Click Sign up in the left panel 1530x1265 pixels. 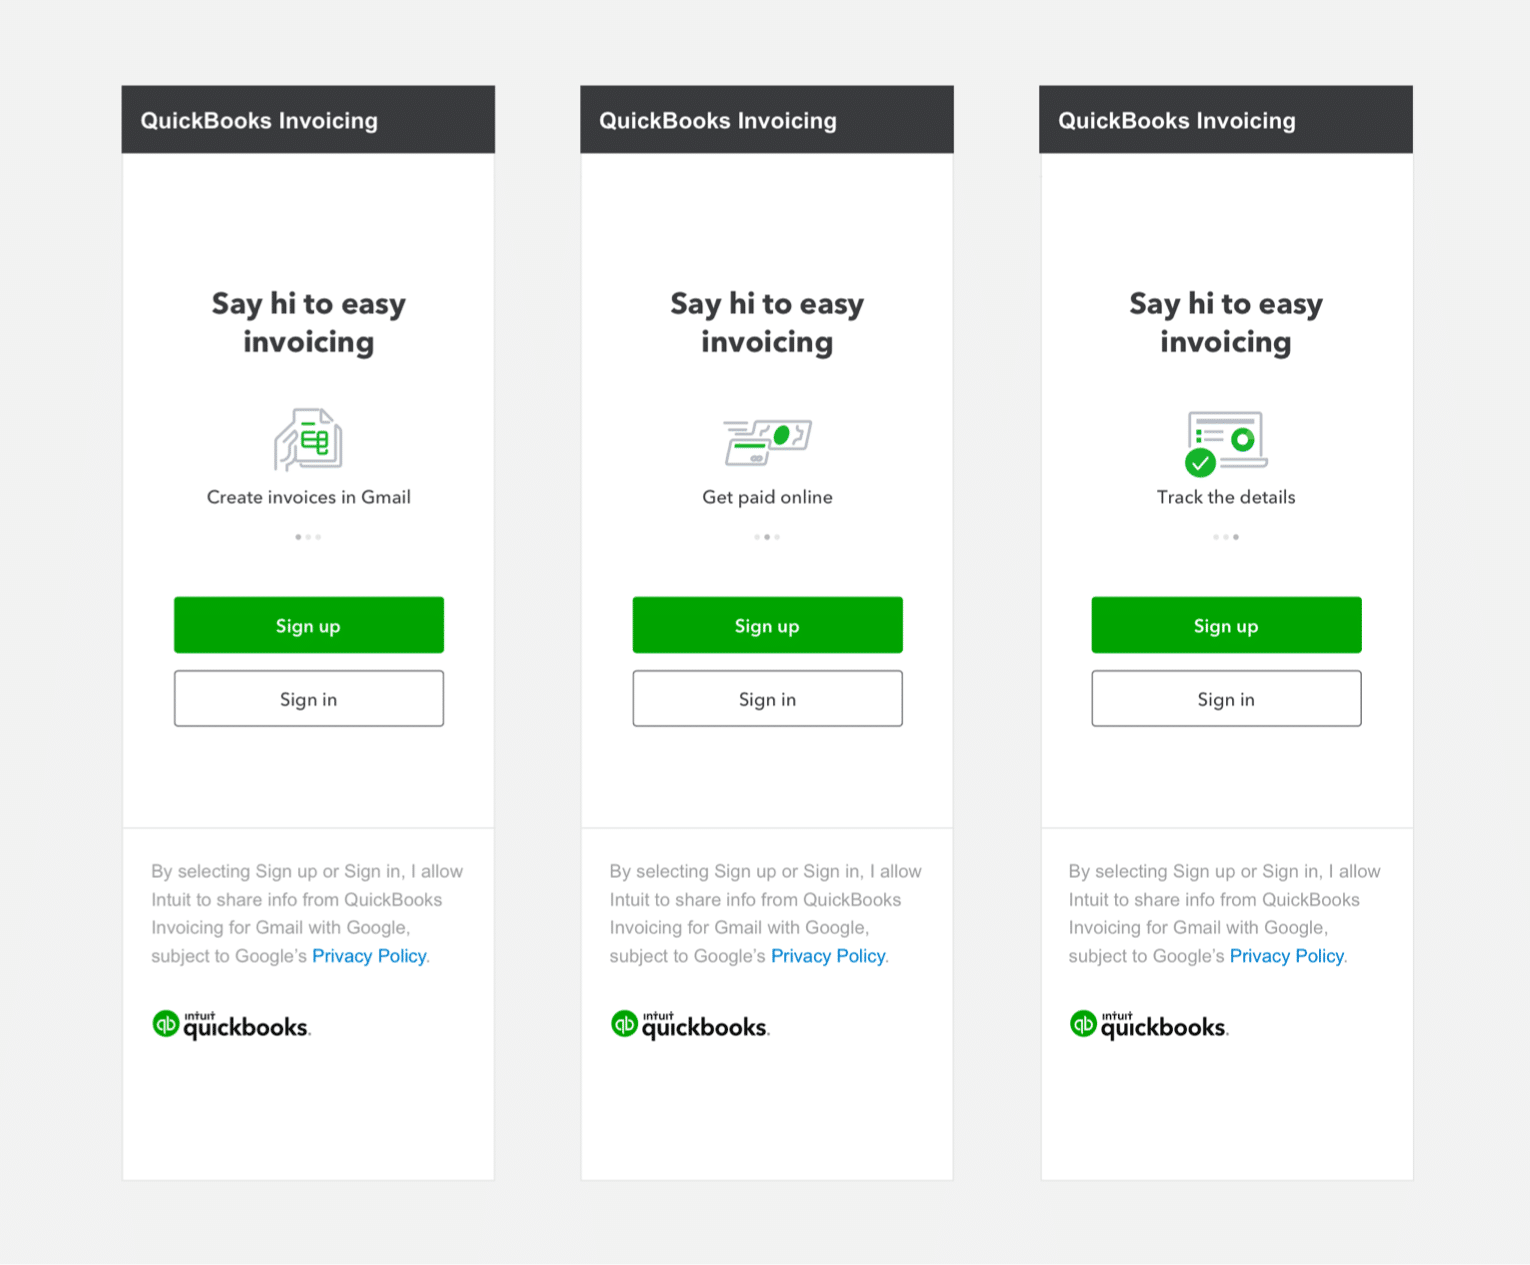tap(309, 625)
